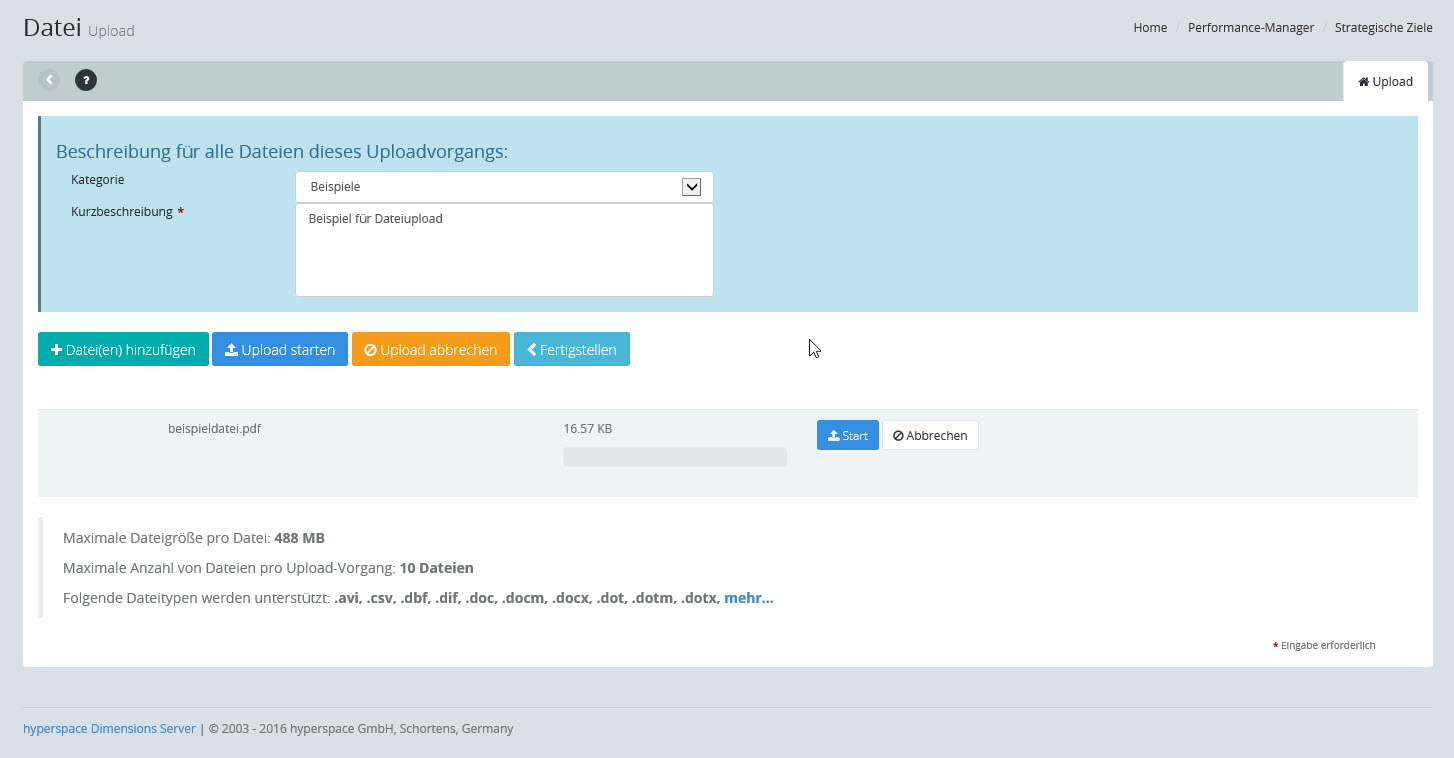The width and height of the screenshot is (1454, 758).
Task: Click the chevron icon on Fertigstellen
Action: coord(532,350)
